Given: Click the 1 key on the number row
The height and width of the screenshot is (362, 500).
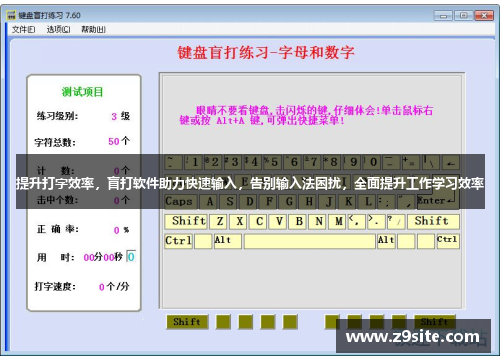Looking at the screenshot, I should coord(193,162).
